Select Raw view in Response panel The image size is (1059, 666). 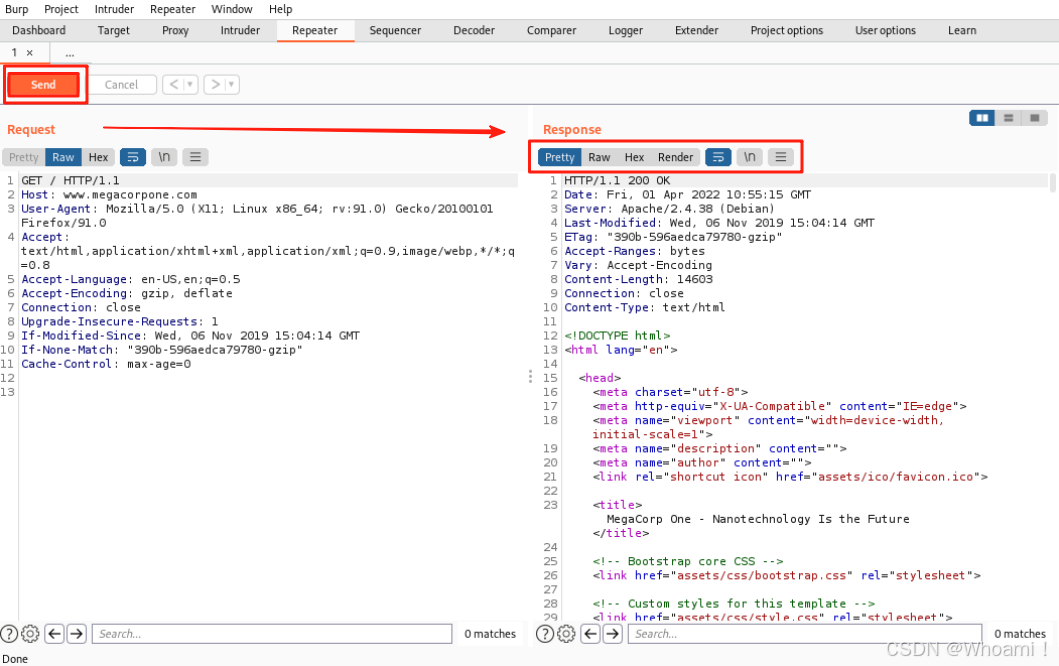tap(599, 157)
